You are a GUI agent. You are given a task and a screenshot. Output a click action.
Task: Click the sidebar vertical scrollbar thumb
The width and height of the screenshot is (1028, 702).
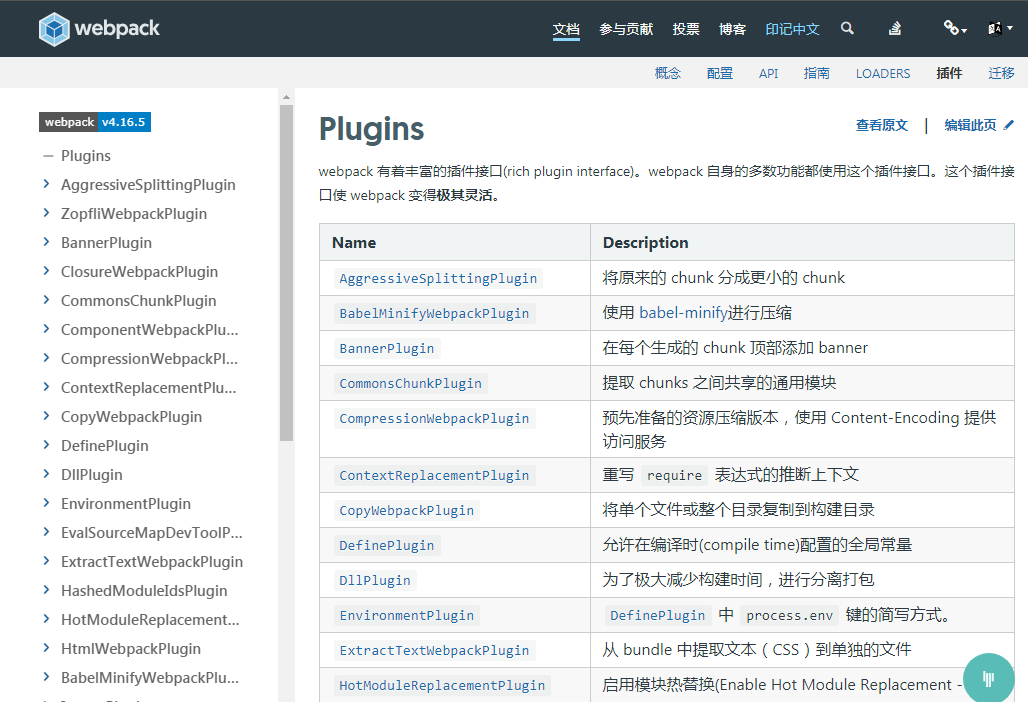[286, 272]
